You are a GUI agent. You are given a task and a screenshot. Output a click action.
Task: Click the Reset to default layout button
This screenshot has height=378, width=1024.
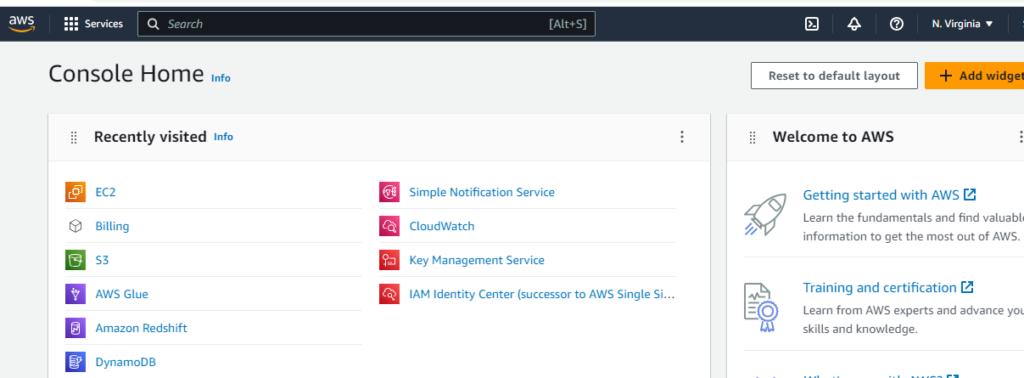[x=834, y=76]
